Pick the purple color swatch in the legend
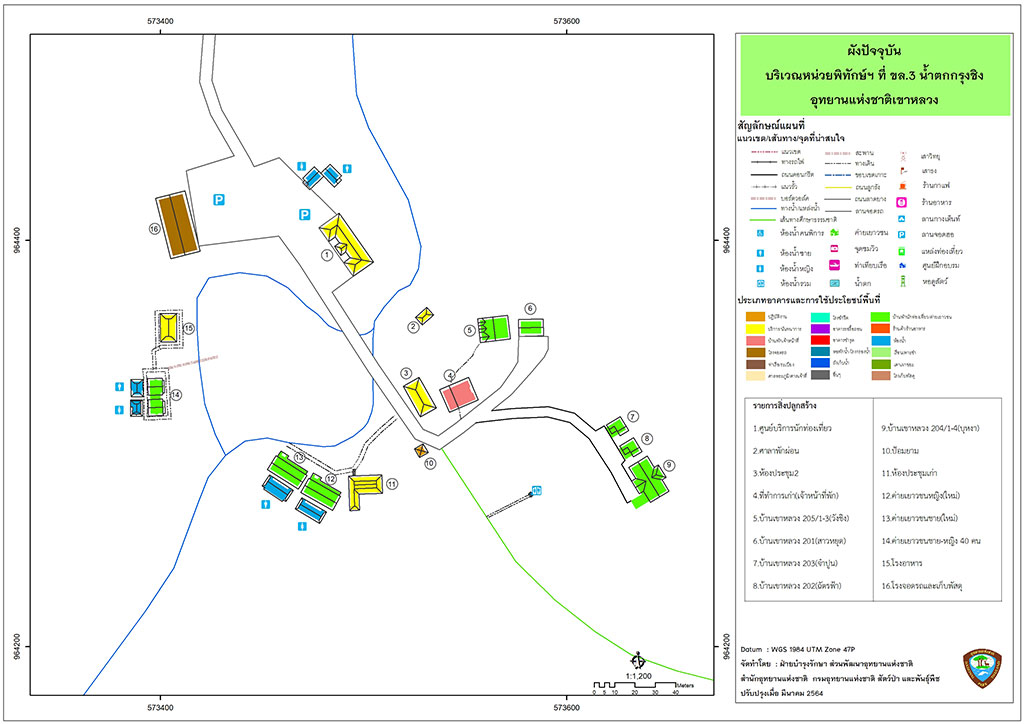 coord(820,328)
